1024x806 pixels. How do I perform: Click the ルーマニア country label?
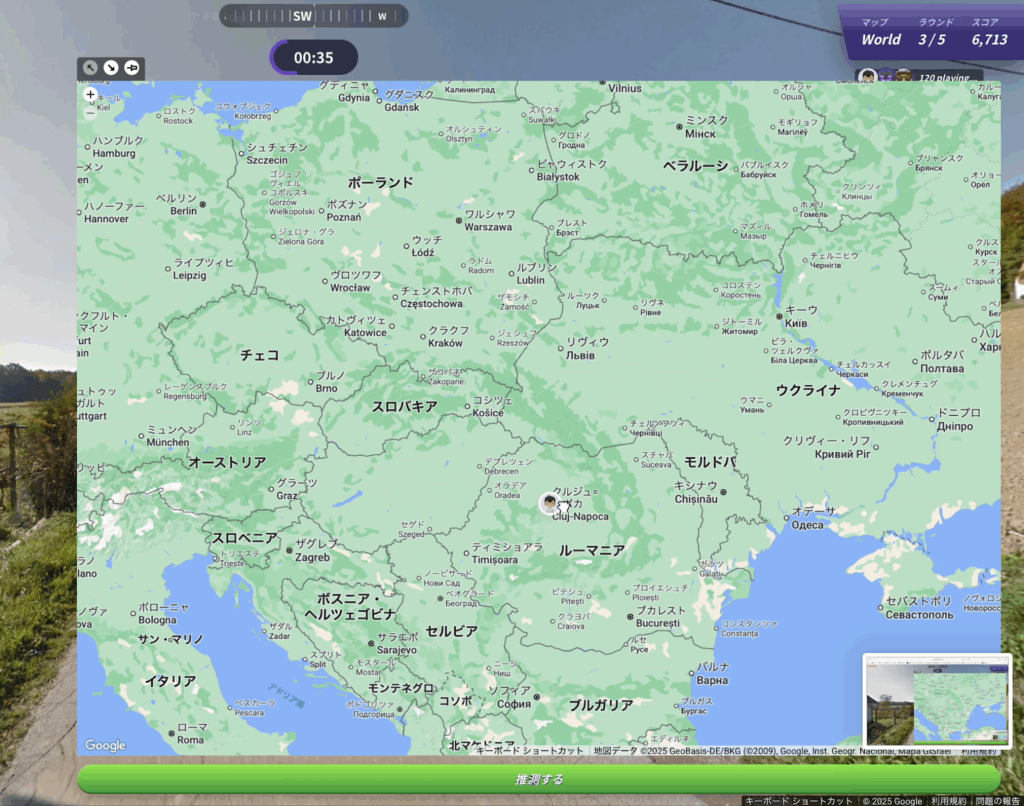click(x=592, y=551)
